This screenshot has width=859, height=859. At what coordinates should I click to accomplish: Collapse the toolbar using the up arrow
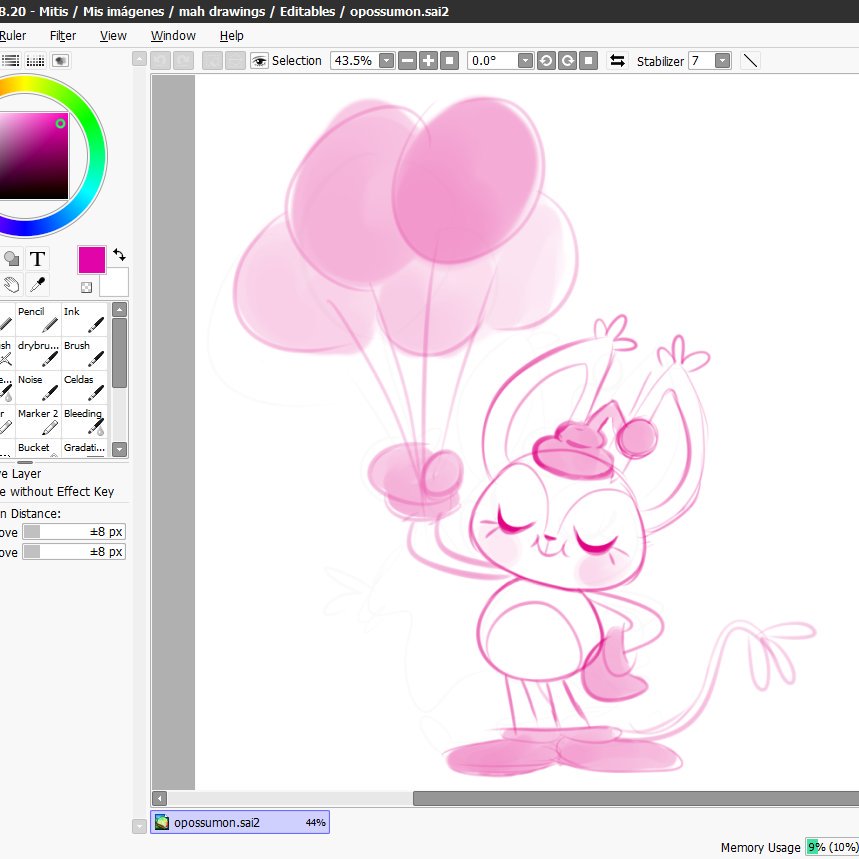pos(139,59)
